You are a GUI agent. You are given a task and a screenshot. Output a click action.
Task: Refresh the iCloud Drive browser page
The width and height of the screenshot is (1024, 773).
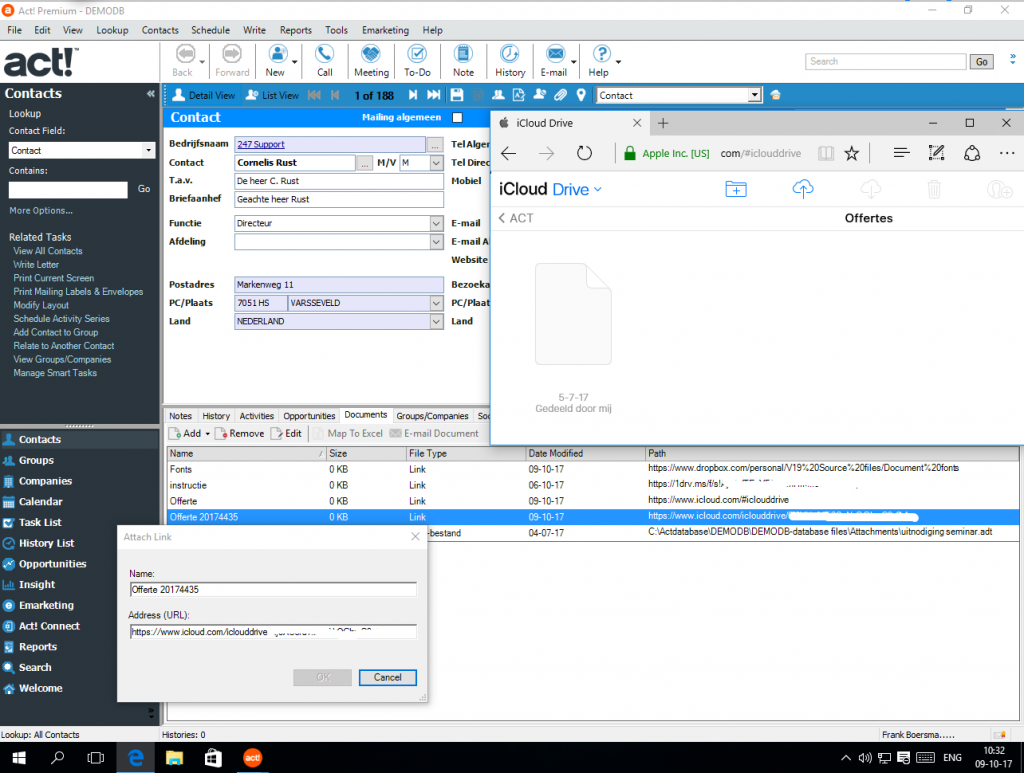(585, 153)
